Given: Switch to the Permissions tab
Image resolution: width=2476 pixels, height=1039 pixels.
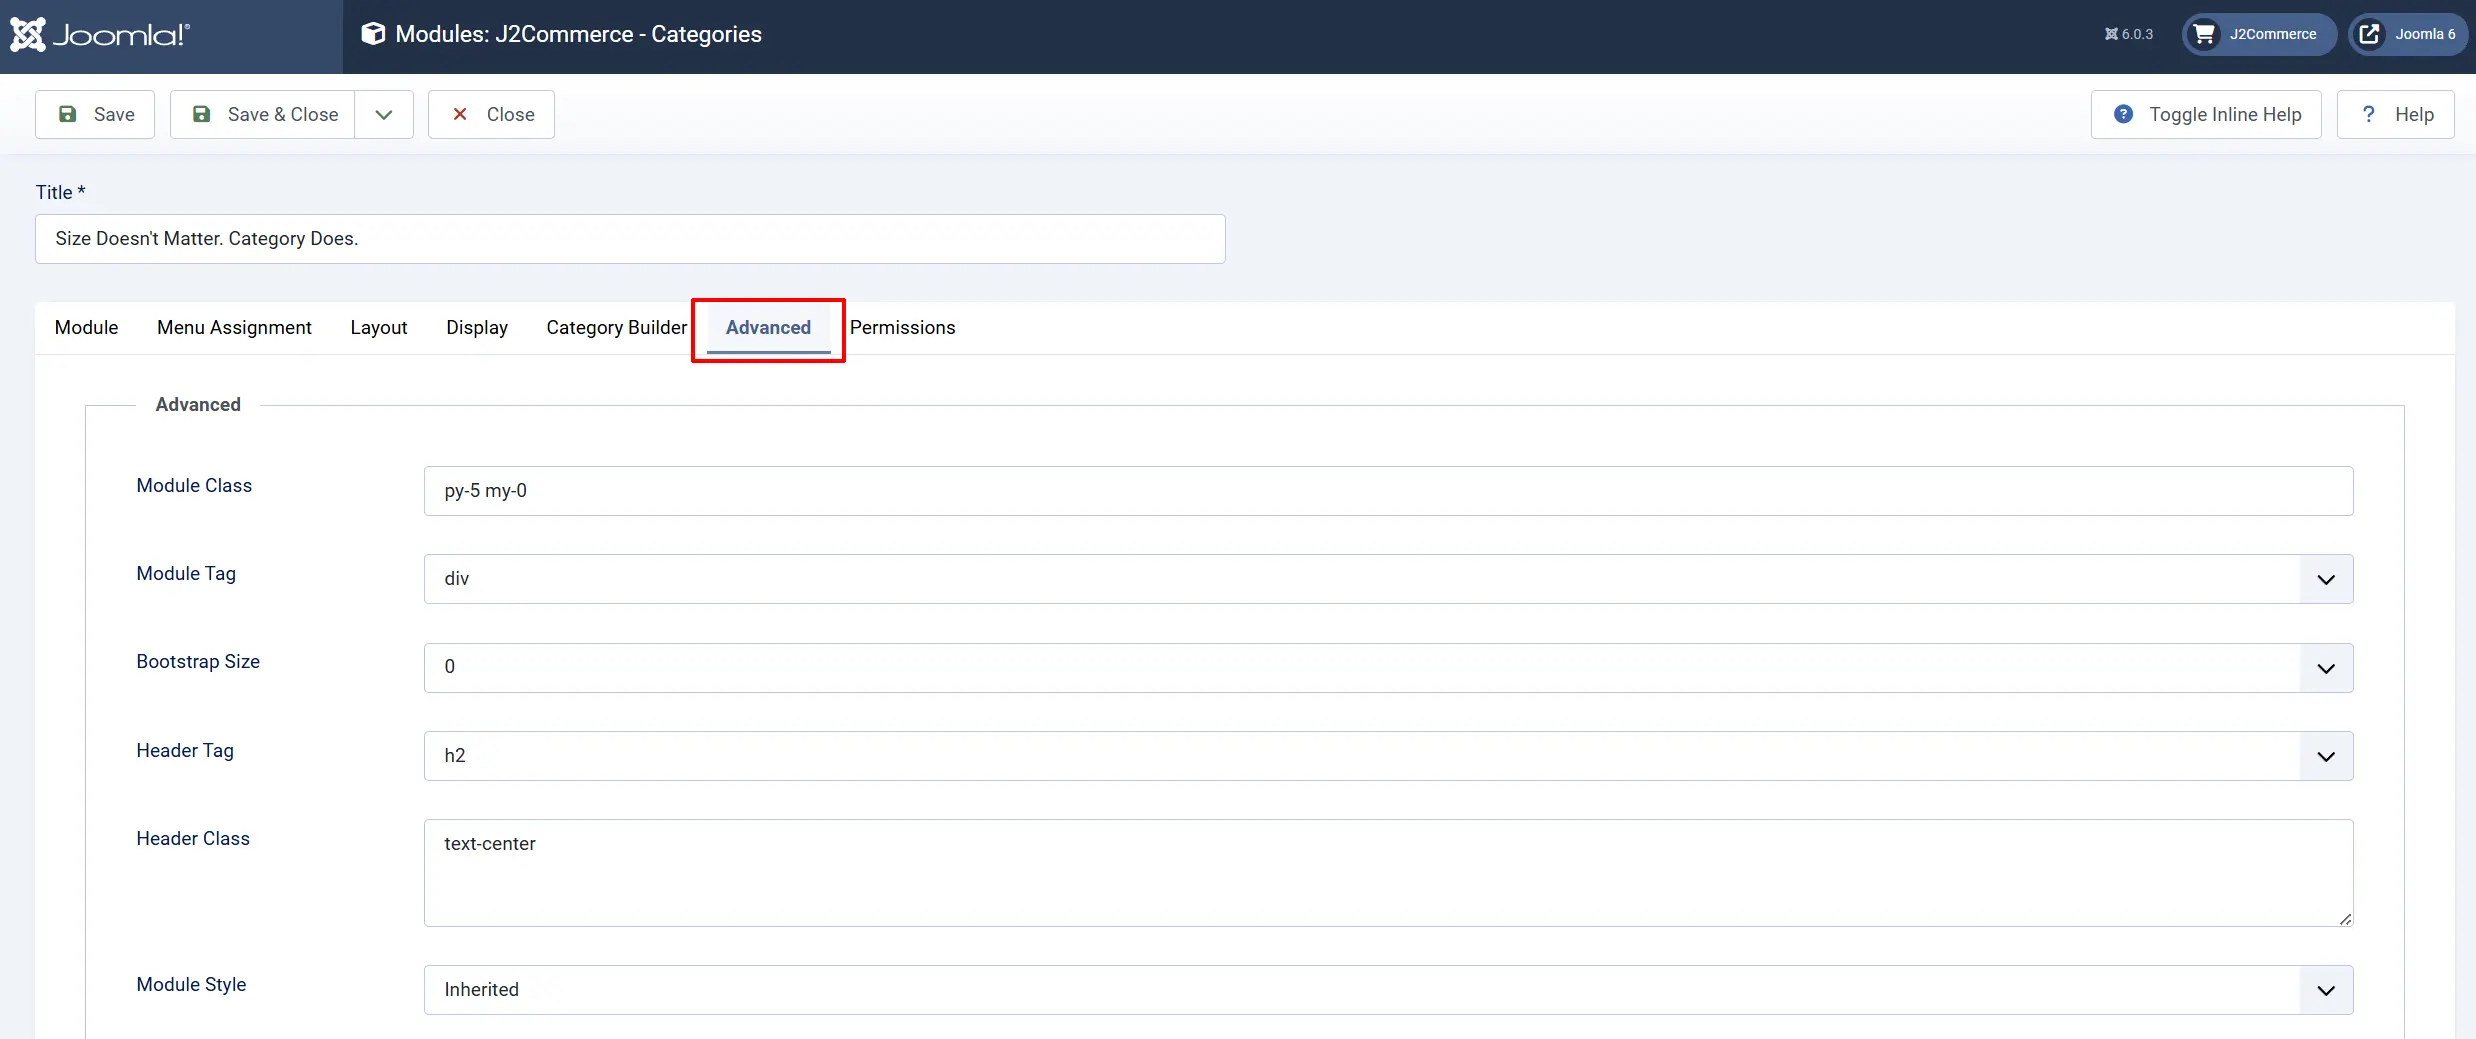Looking at the screenshot, I should point(902,328).
